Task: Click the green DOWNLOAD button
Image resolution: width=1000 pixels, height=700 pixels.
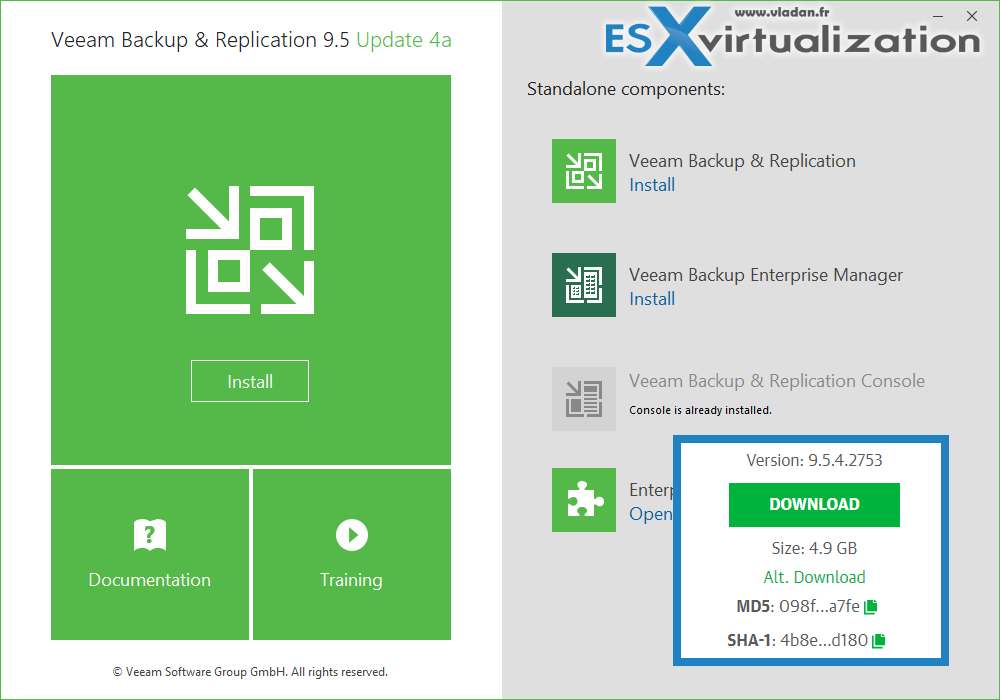Action: click(x=814, y=505)
